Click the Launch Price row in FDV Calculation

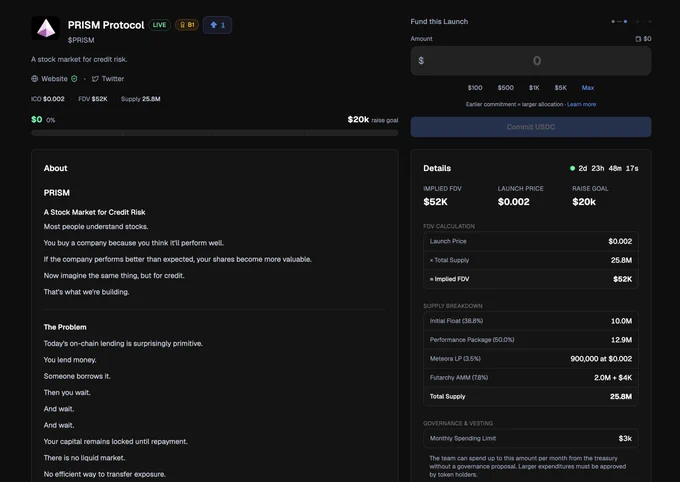click(x=530, y=241)
